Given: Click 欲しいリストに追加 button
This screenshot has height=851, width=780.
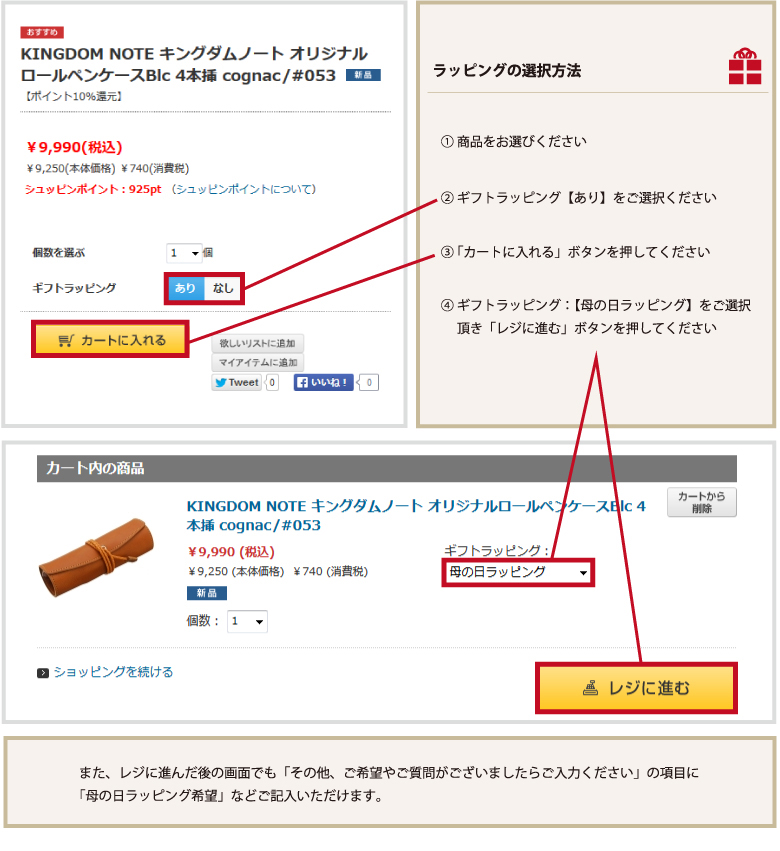Looking at the screenshot, I should point(257,344).
